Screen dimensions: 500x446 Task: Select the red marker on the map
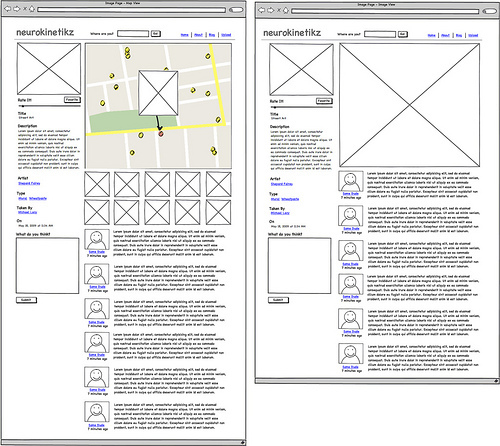(161, 134)
